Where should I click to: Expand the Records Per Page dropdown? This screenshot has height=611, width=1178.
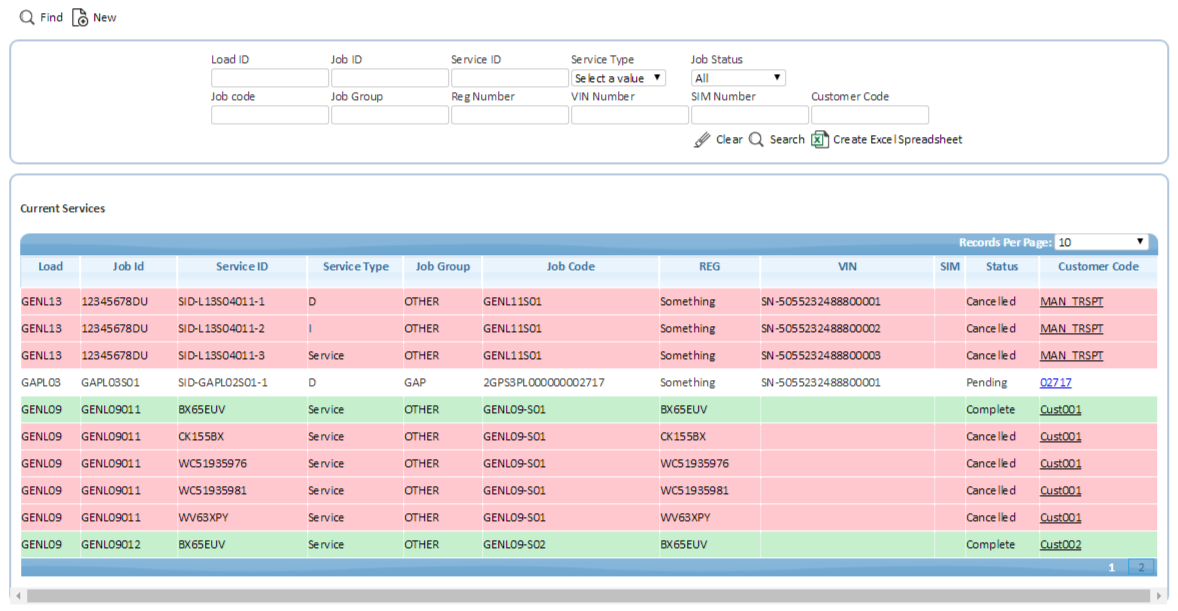pyautogui.click(x=1102, y=242)
